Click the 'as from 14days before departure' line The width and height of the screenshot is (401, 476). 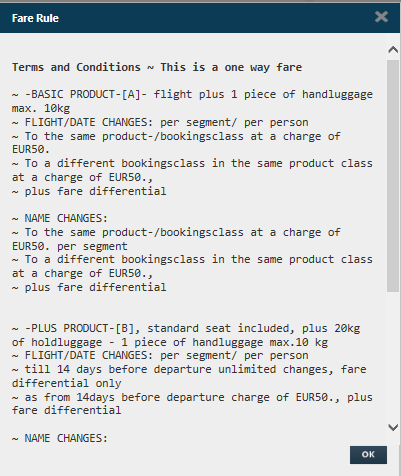pyautogui.click(x=192, y=397)
